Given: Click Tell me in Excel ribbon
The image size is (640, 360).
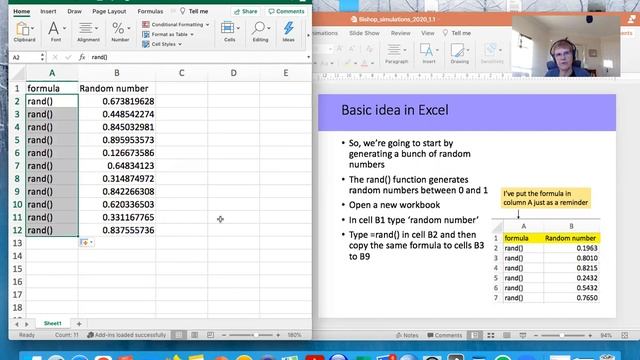Looking at the screenshot, I should tap(194, 11).
